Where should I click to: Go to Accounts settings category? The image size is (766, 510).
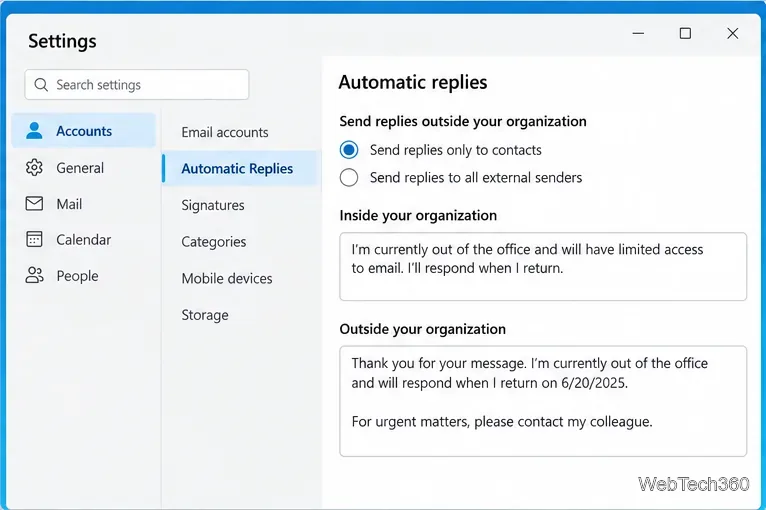(x=84, y=130)
